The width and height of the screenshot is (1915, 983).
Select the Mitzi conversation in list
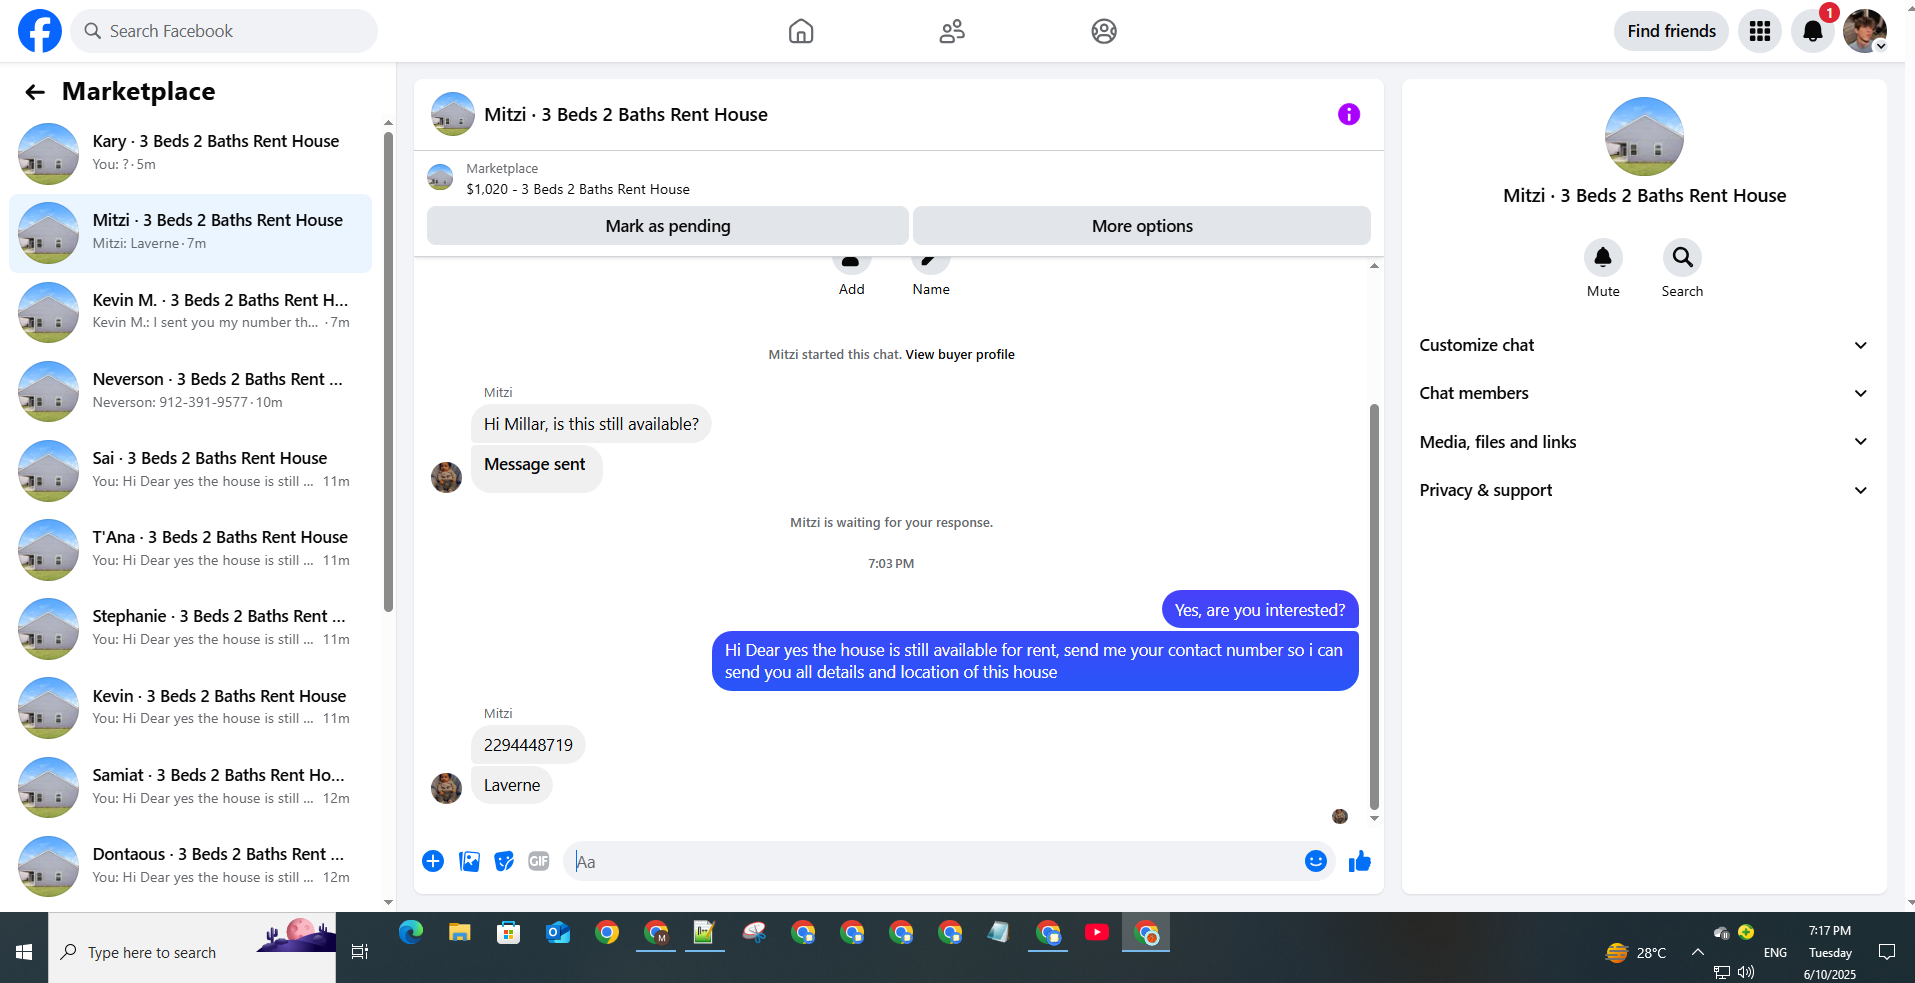tap(191, 233)
